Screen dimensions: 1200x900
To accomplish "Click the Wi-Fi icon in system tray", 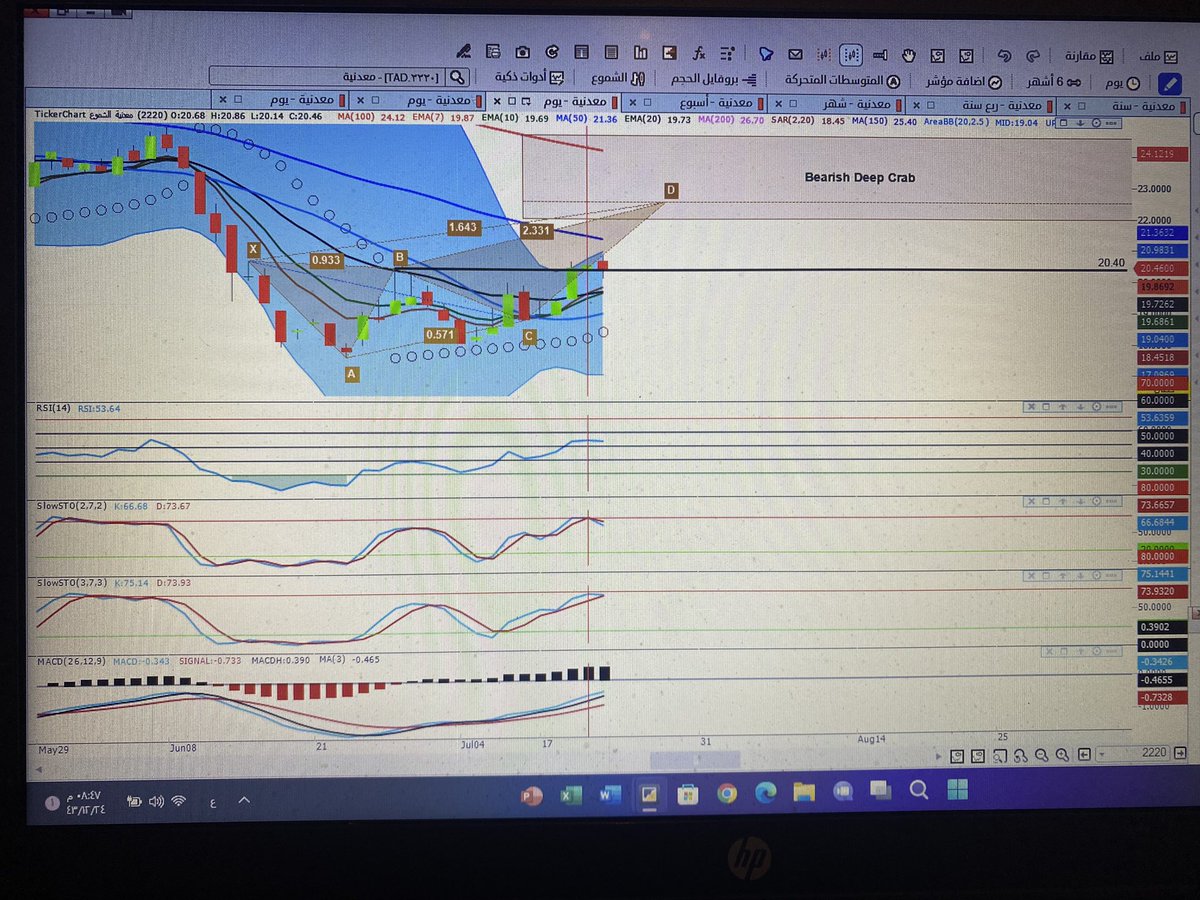I will tap(180, 801).
